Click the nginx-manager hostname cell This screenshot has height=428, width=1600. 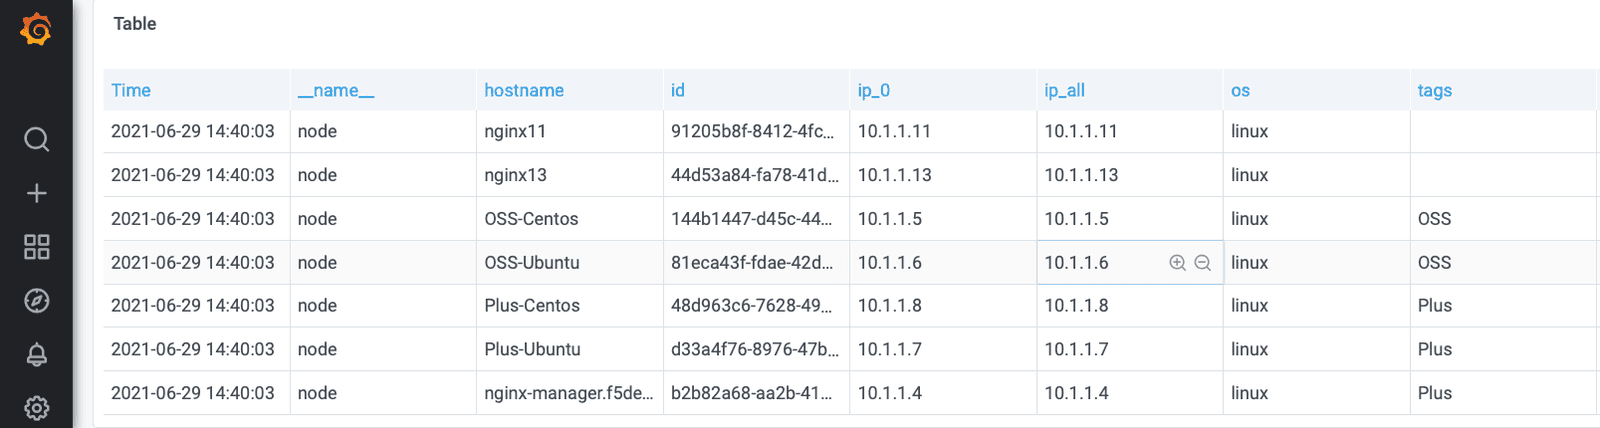568,393
